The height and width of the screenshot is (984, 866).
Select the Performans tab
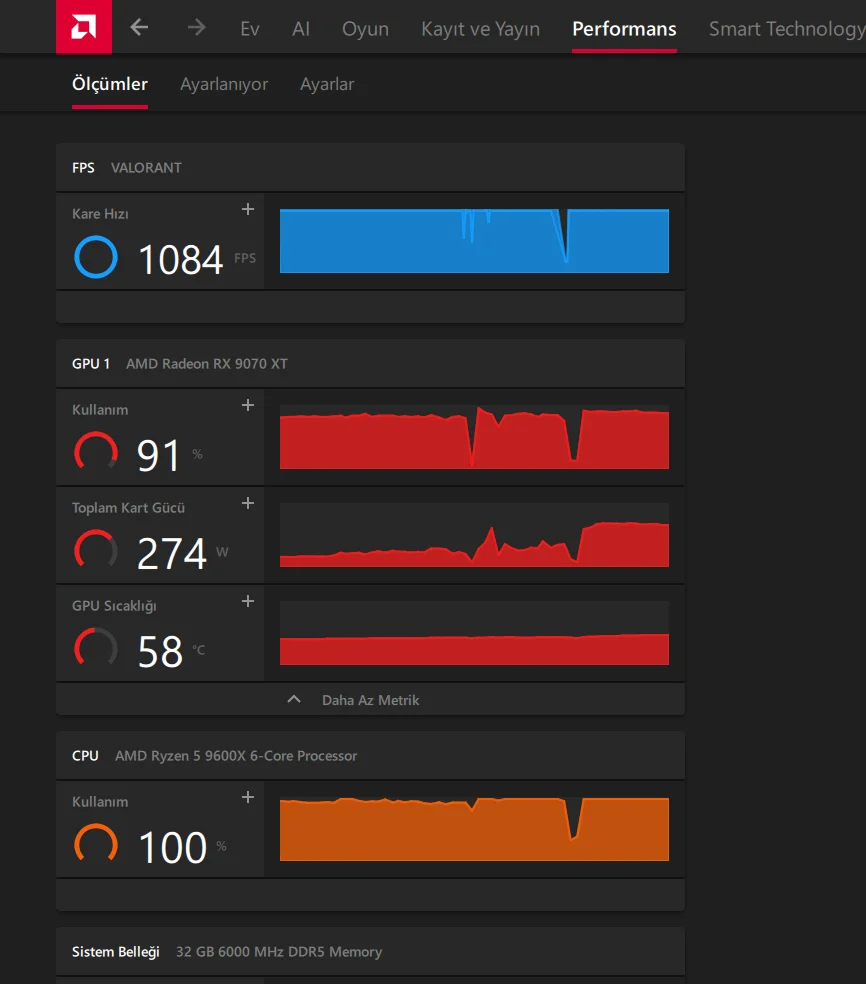click(624, 29)
